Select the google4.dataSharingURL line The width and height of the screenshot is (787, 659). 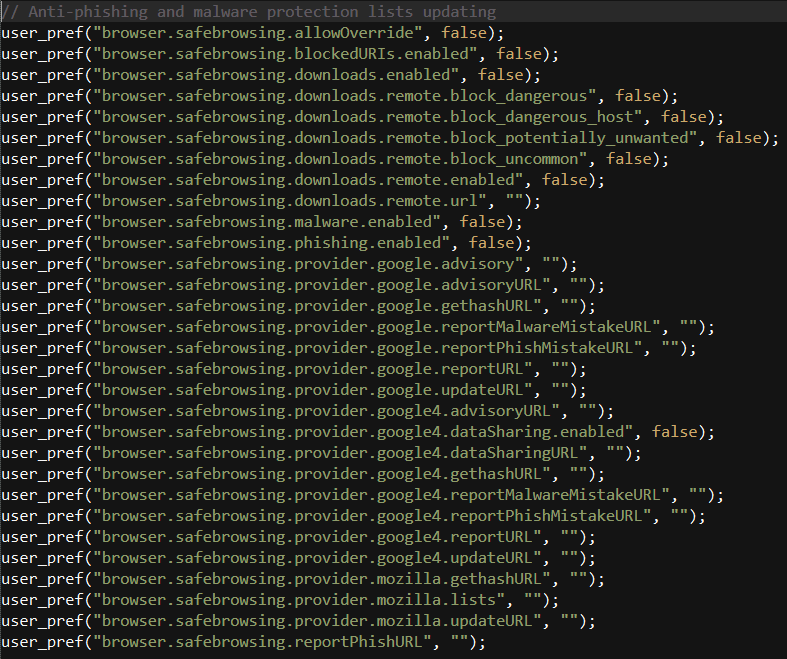[322, 453]
